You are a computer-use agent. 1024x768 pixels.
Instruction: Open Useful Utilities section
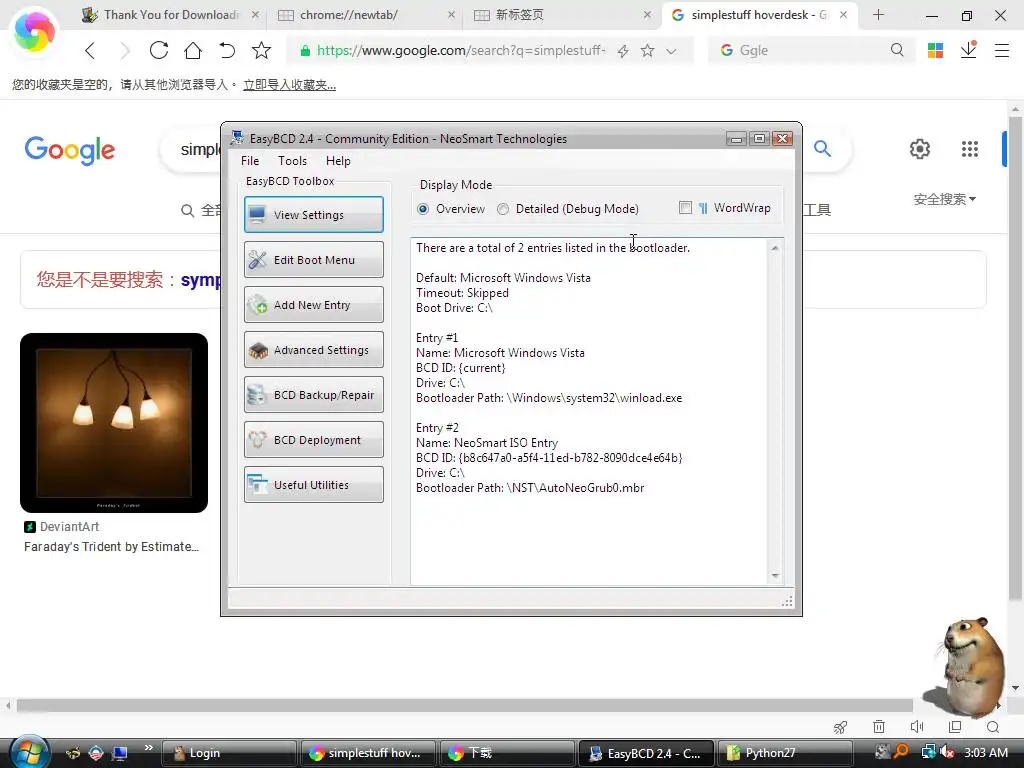click(x=313, y=485)
